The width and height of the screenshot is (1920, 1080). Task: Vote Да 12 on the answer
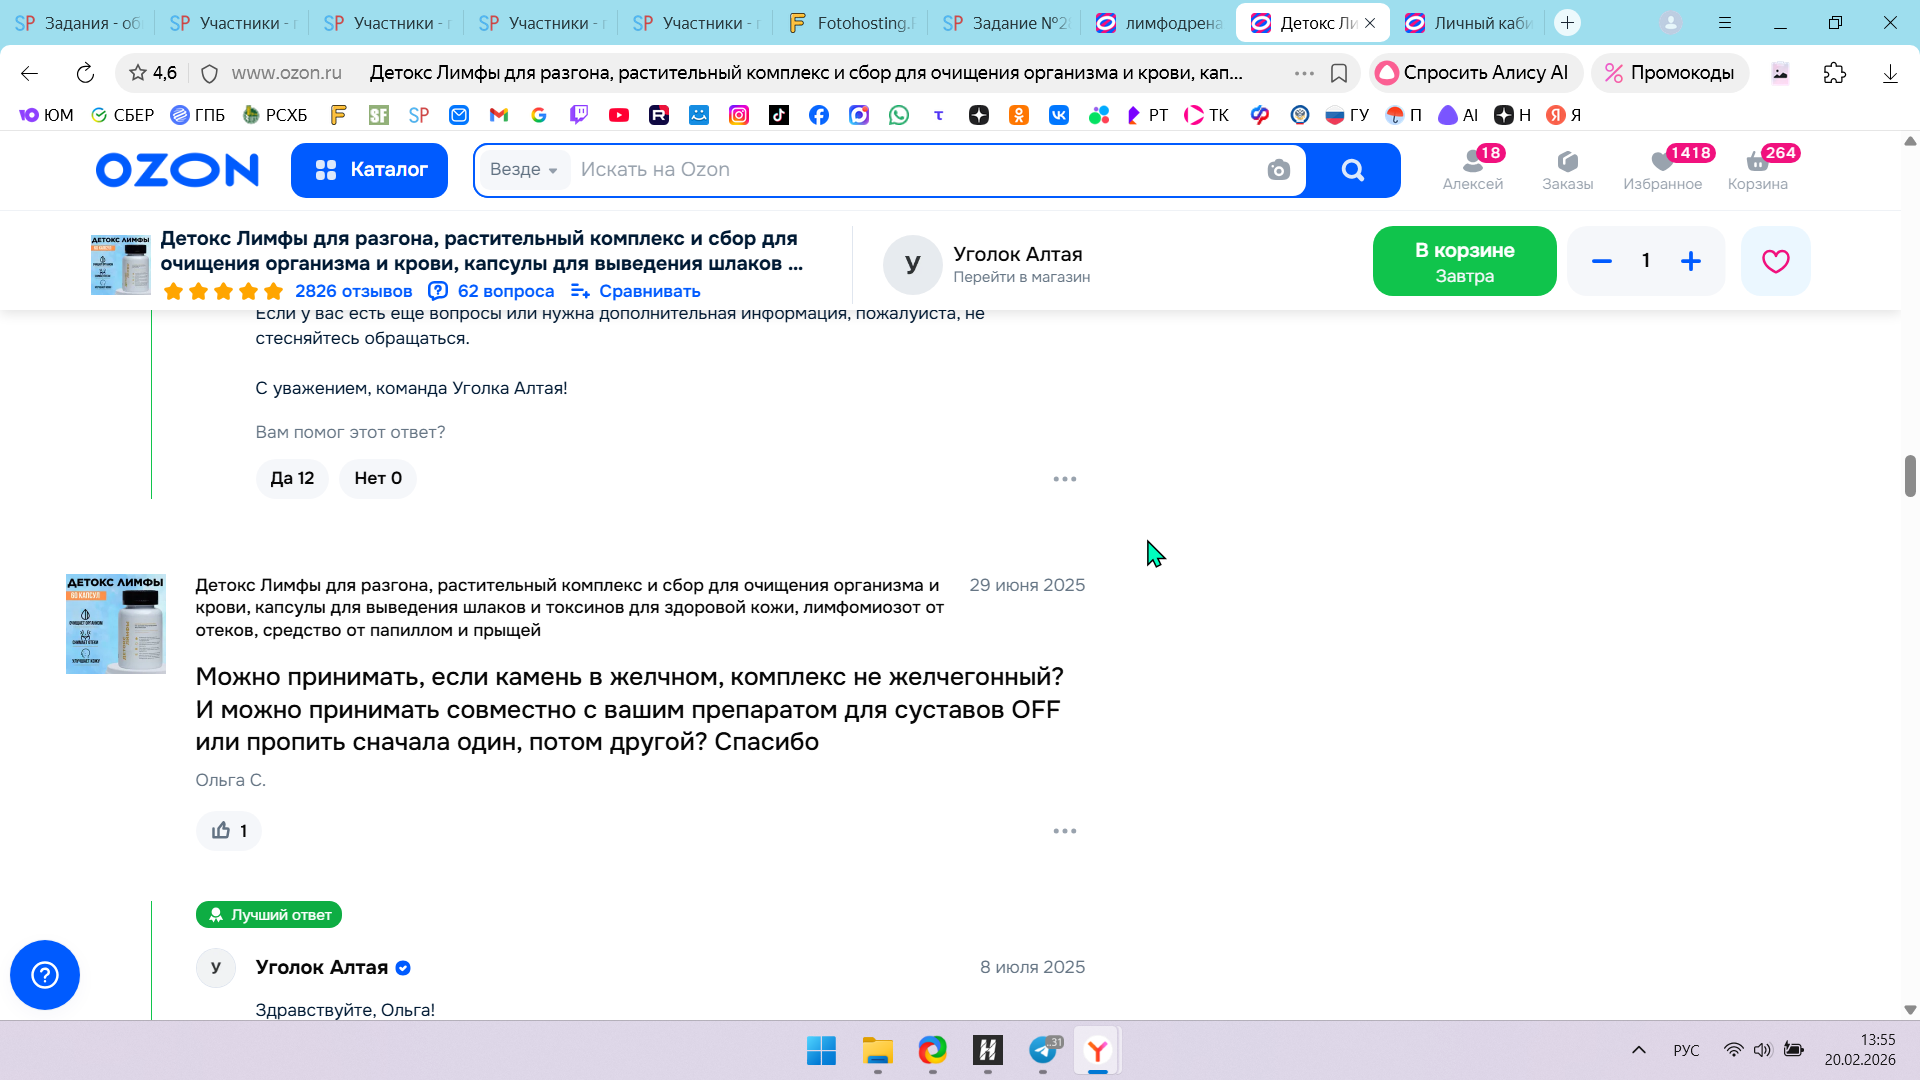pos(292,478)
